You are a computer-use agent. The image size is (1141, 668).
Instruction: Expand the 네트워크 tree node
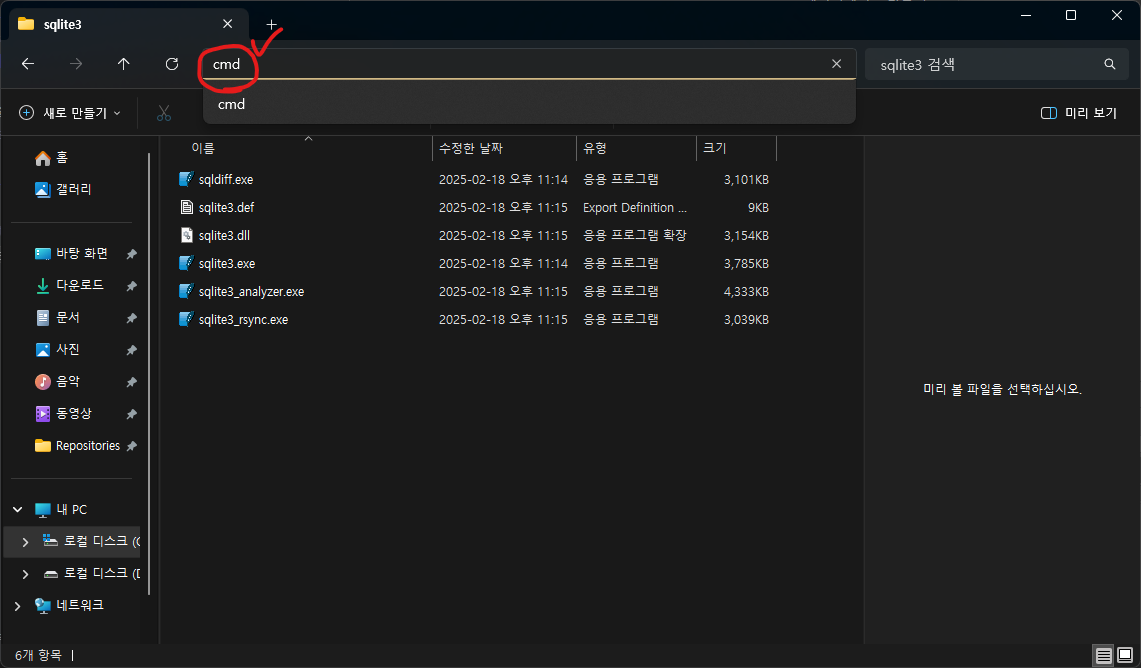(x=17, y=605)
